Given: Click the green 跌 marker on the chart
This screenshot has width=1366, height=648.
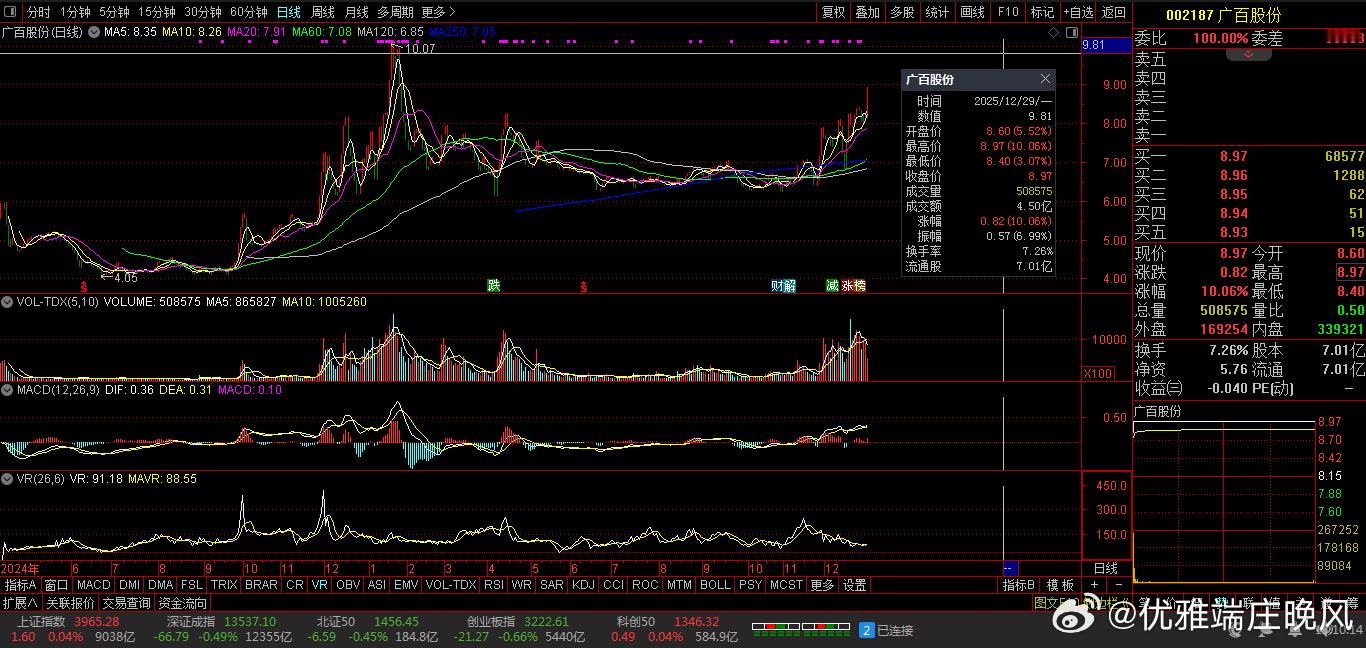Looking at the screenshot, I should click(493, 286).
